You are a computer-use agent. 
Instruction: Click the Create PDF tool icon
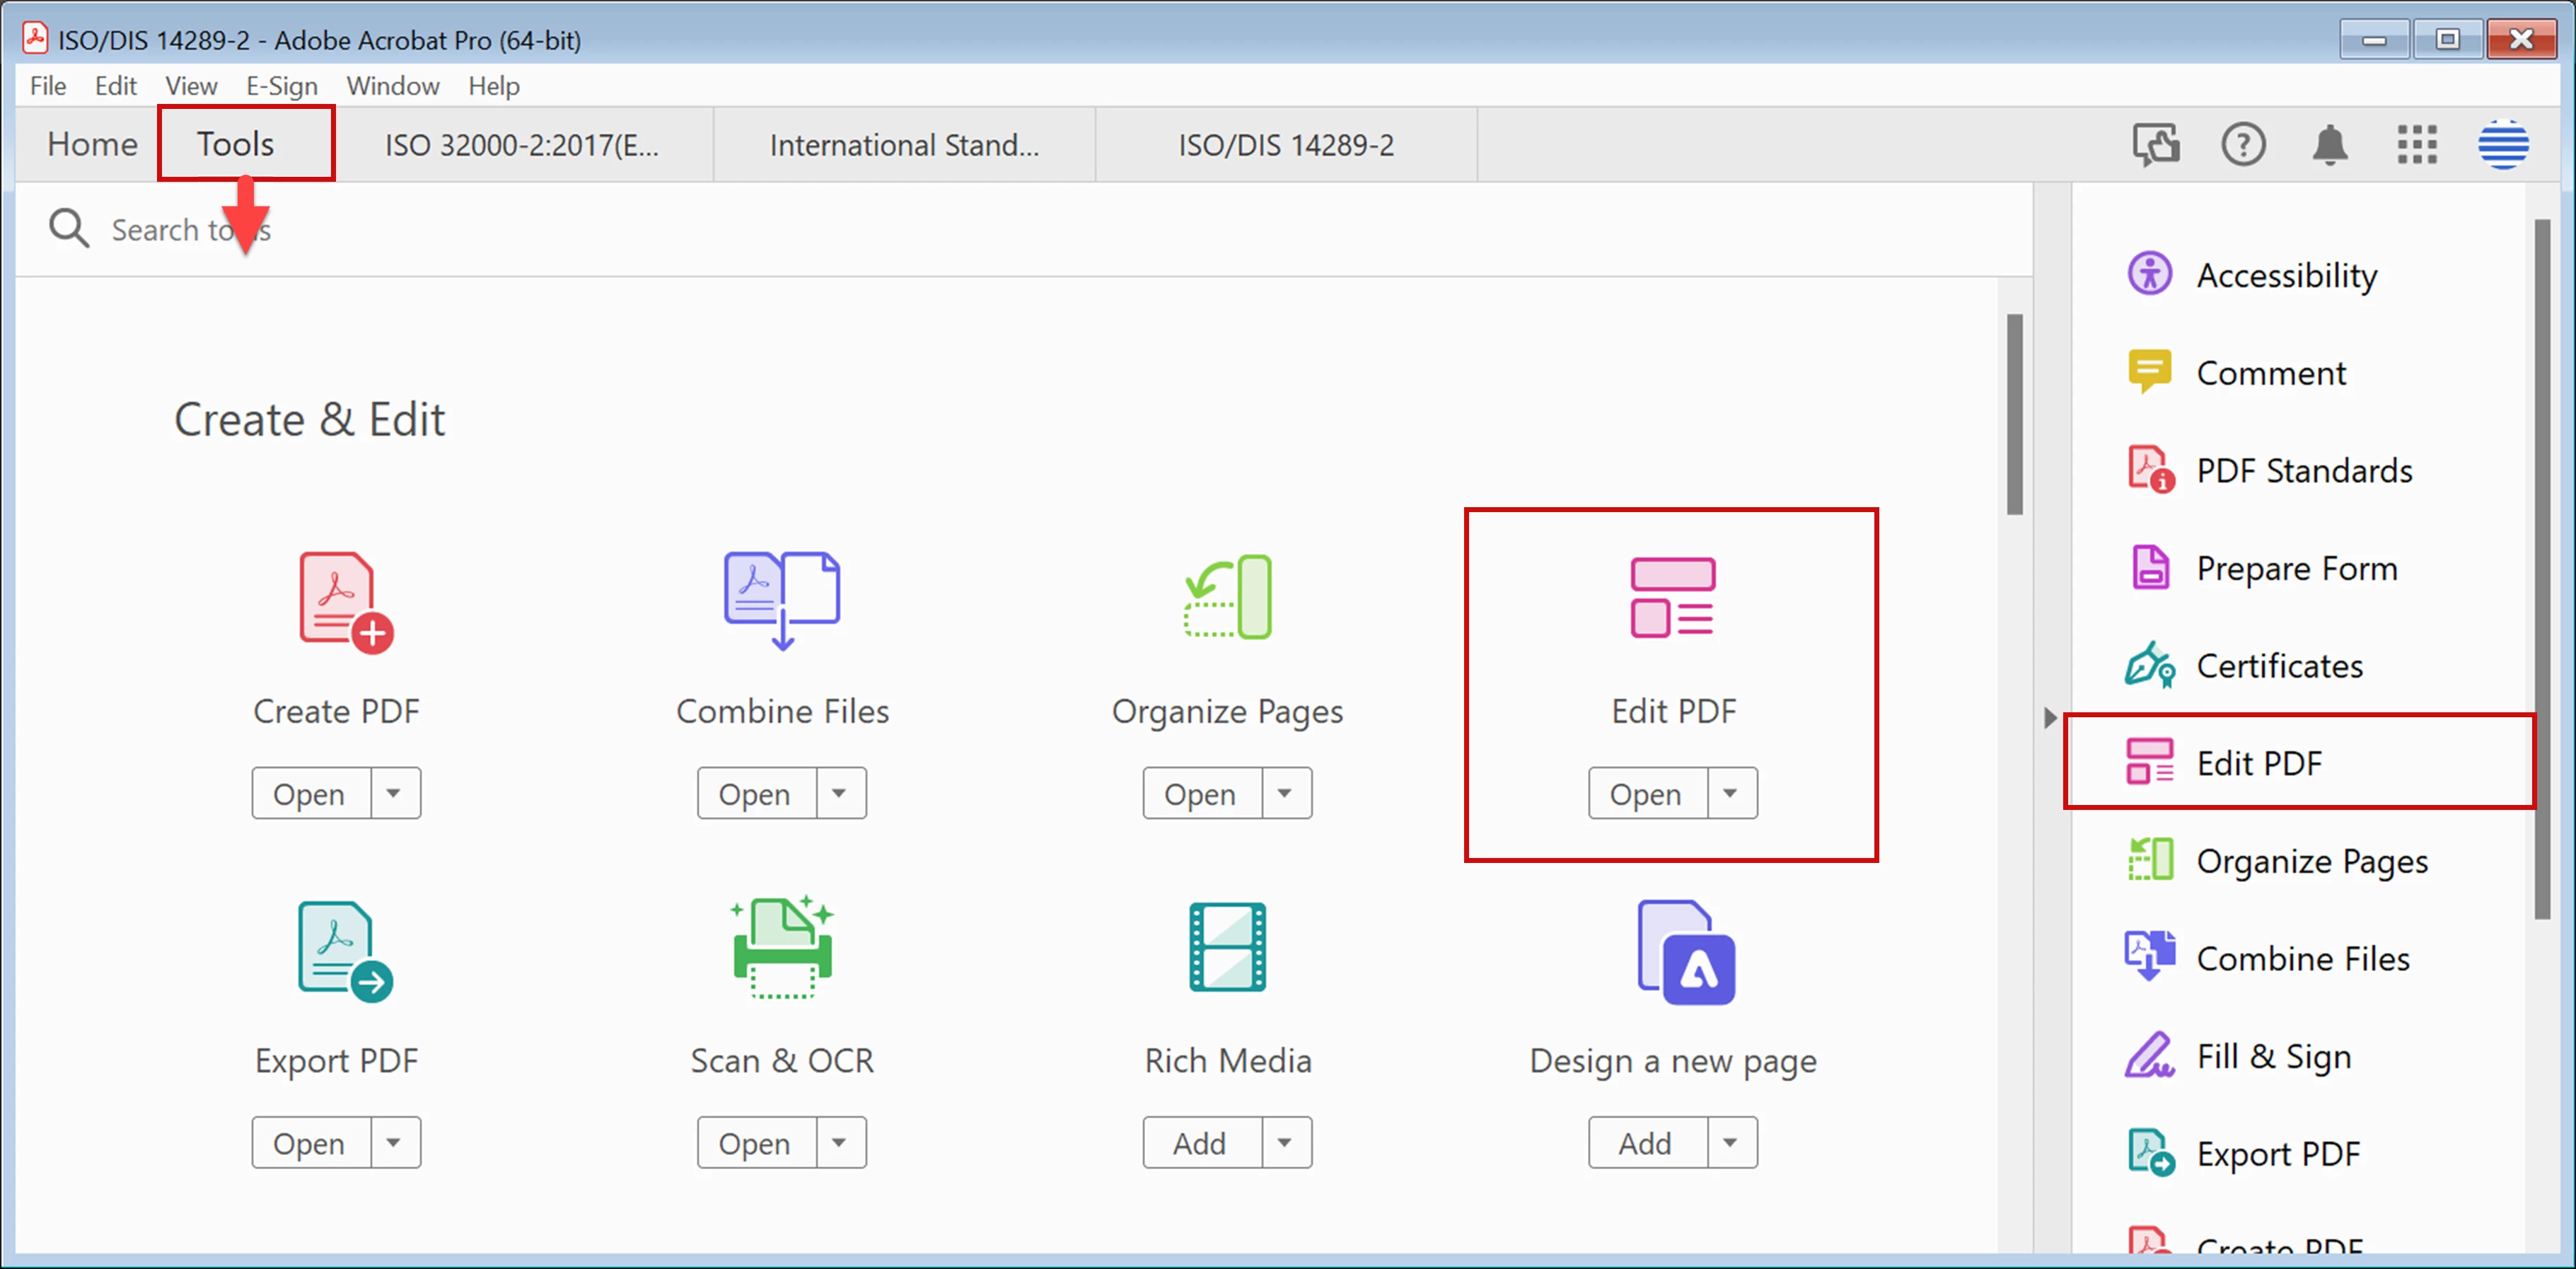click(344, 602)
